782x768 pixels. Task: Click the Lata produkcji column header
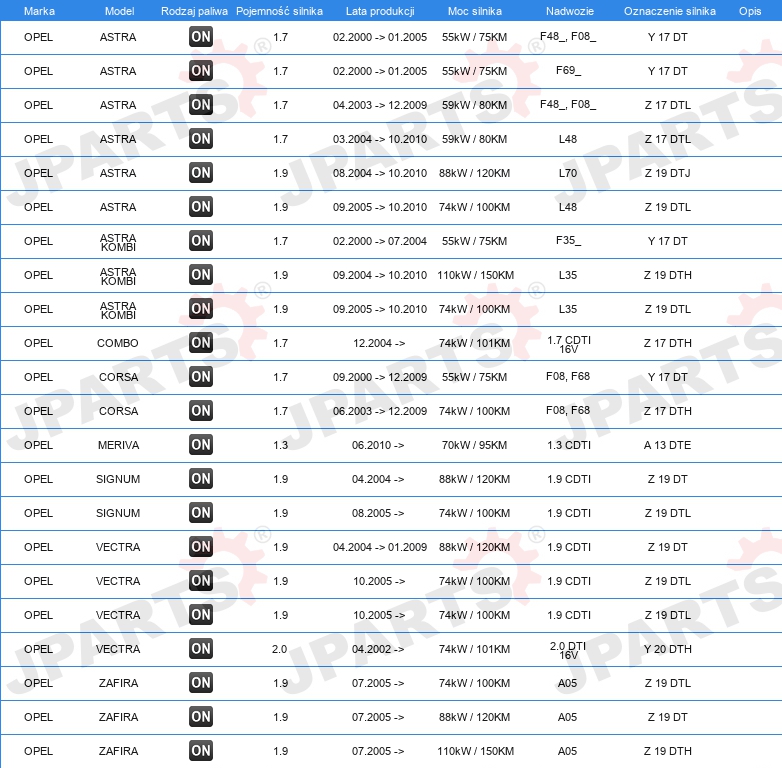[380, 11]
